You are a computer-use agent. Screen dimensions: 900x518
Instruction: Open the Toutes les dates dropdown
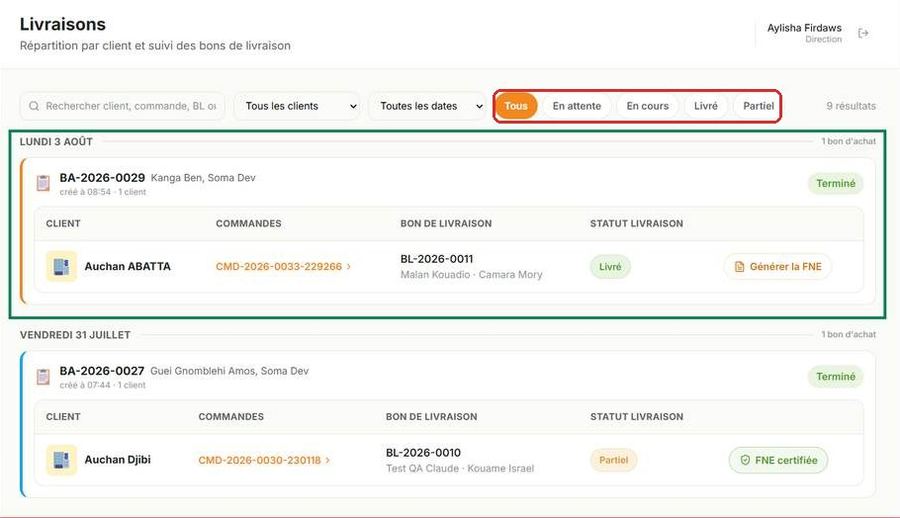pos(427,106)
